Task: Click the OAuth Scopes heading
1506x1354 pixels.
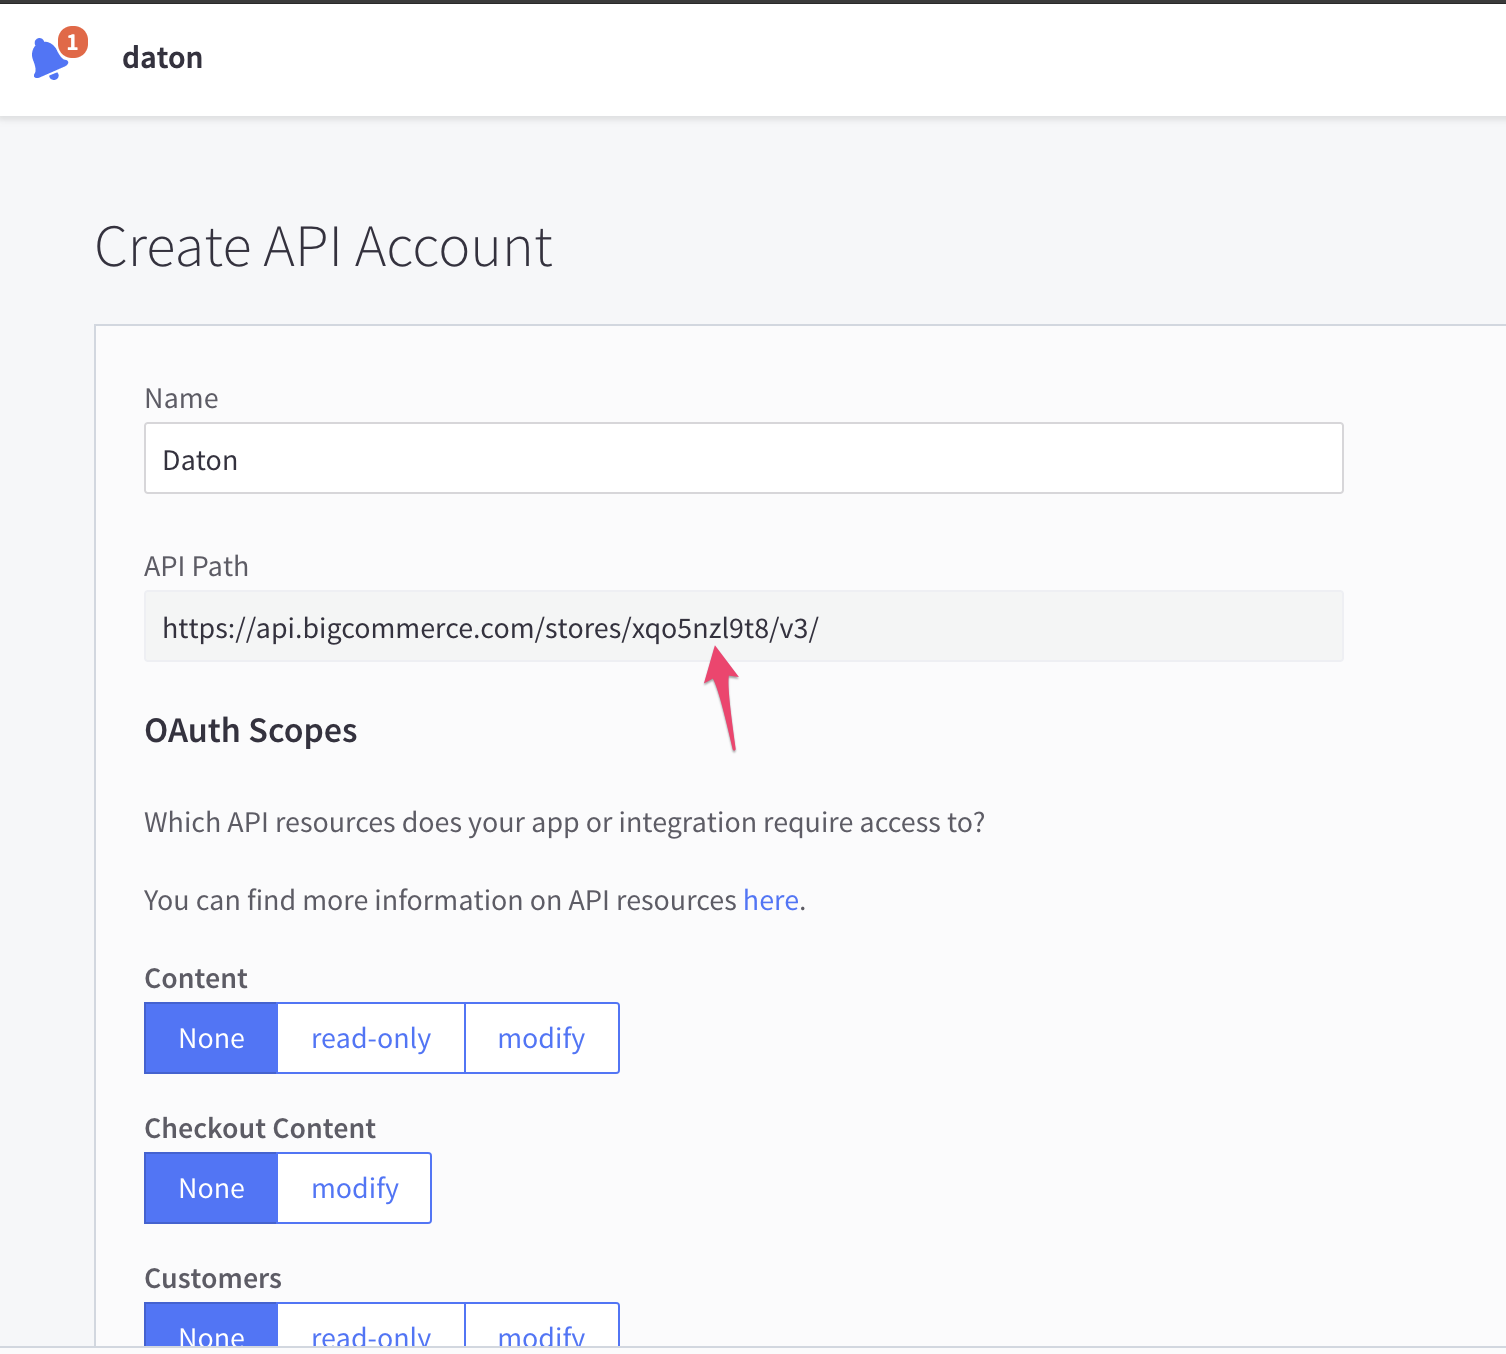Action: pyautogui.click(x=251, y=731)
